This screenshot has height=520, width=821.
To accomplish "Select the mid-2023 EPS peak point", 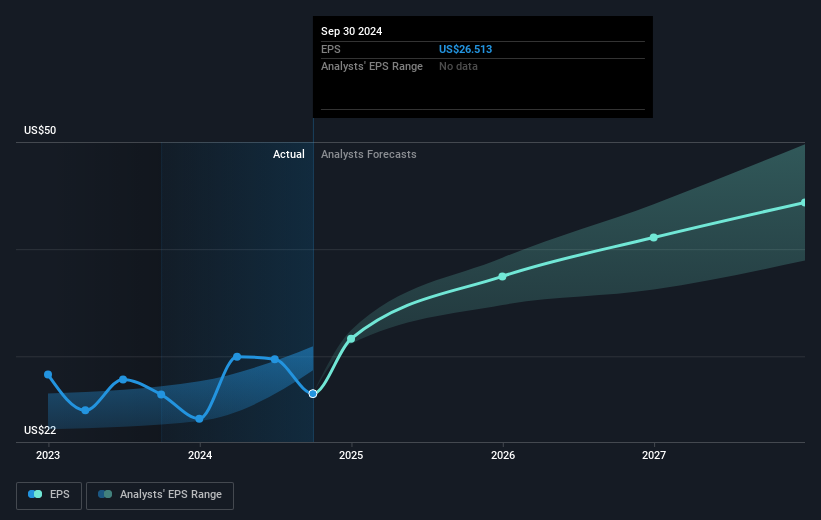I will tap(123, 380).
